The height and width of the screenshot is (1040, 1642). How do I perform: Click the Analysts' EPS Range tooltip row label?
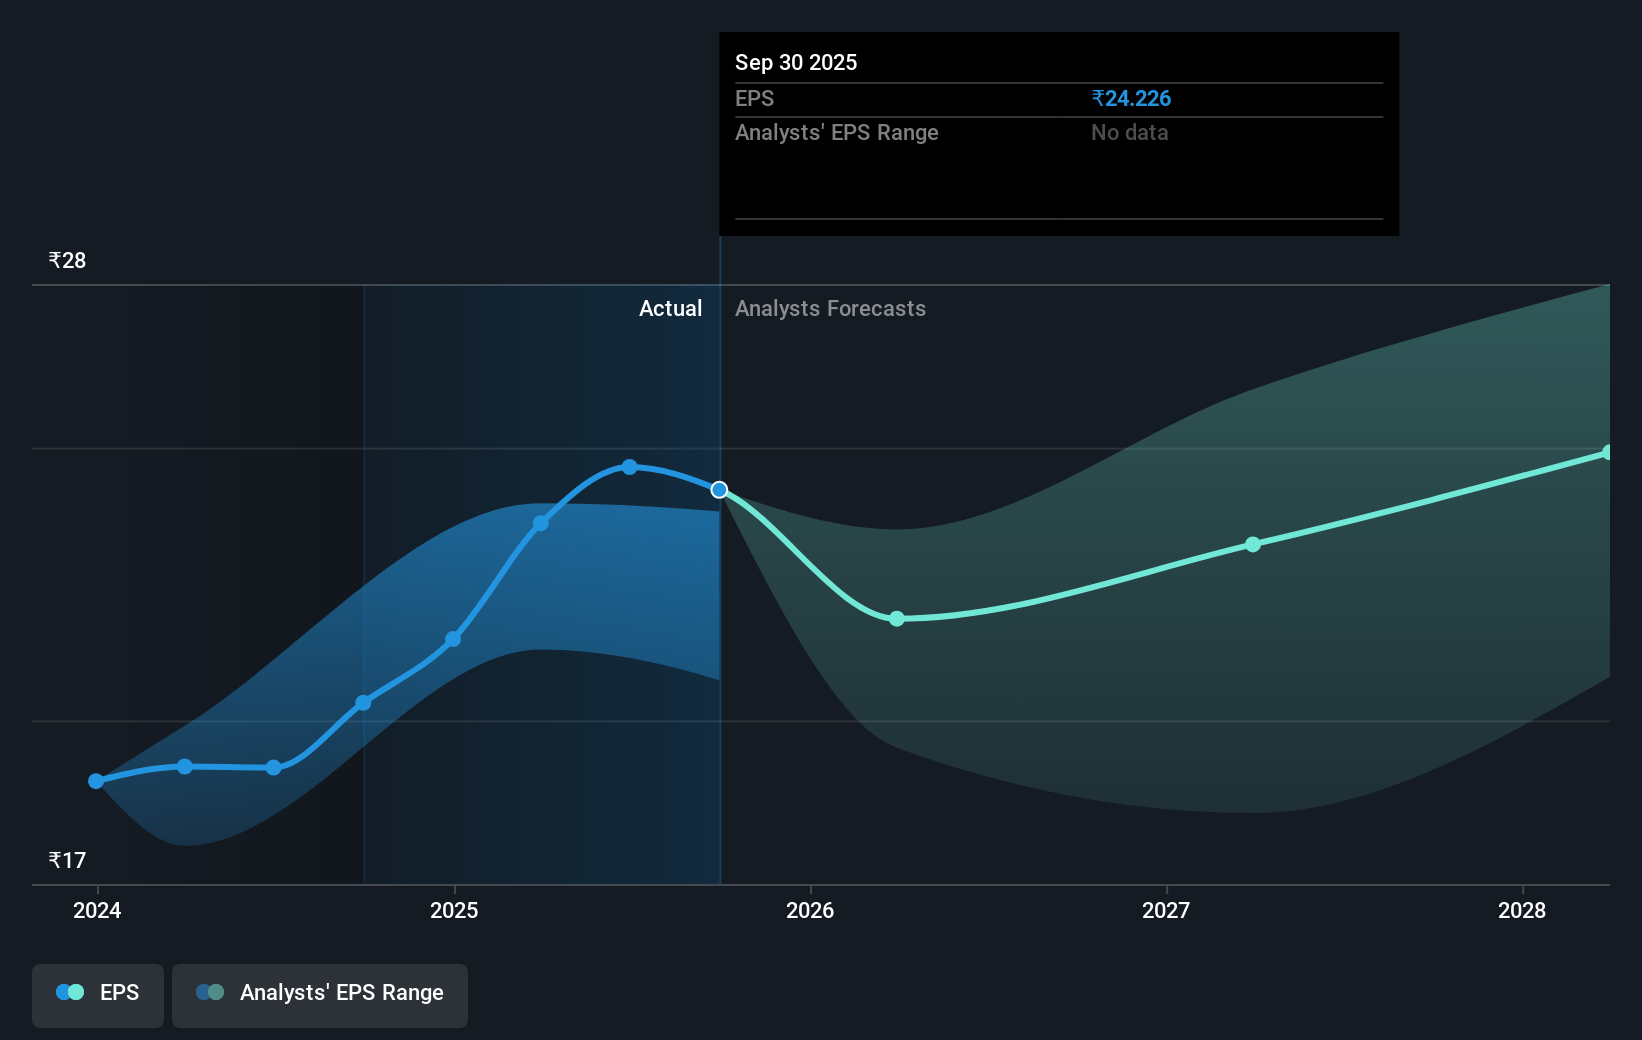837,132
